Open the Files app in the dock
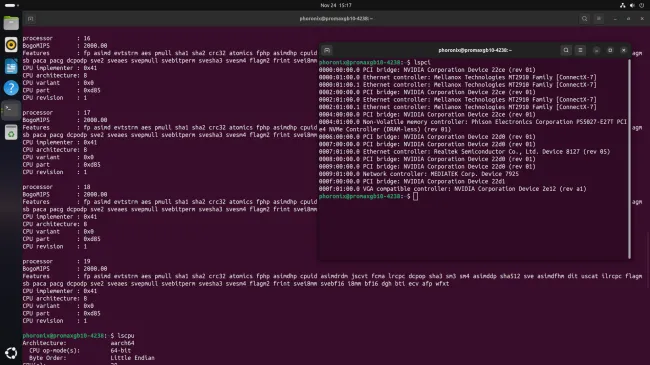Image resolution: width=650 pixels, height=365 pixels. [x=11, y=23]
